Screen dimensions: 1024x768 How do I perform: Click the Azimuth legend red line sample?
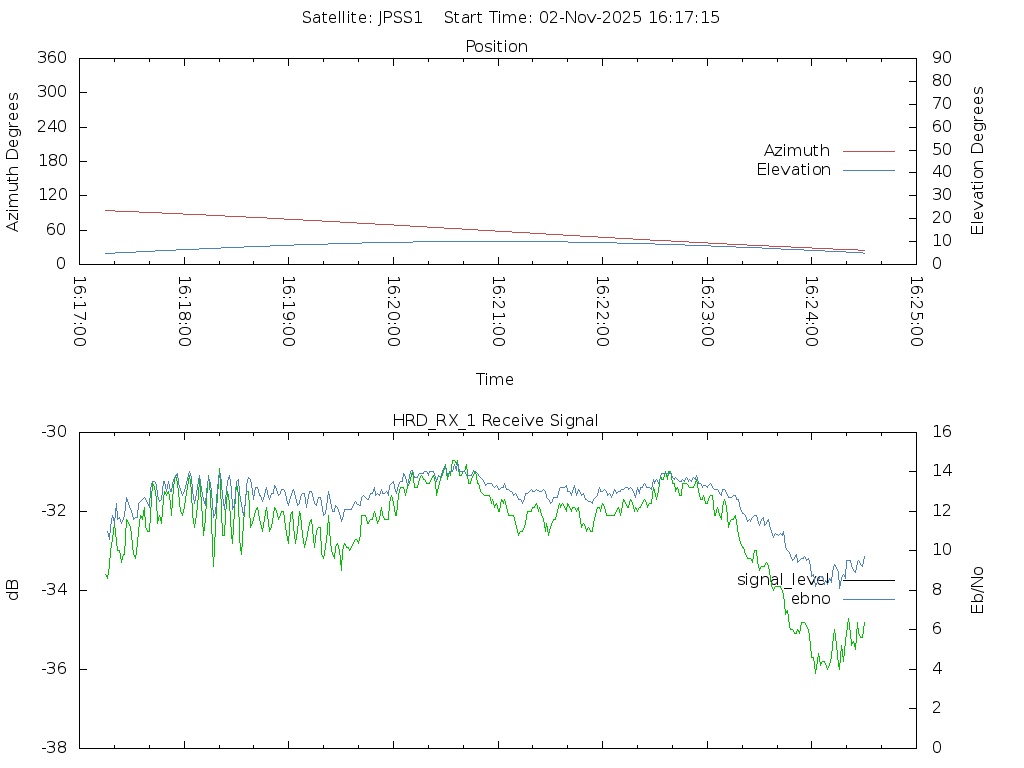pyautogui.click(x=868, y=151)
